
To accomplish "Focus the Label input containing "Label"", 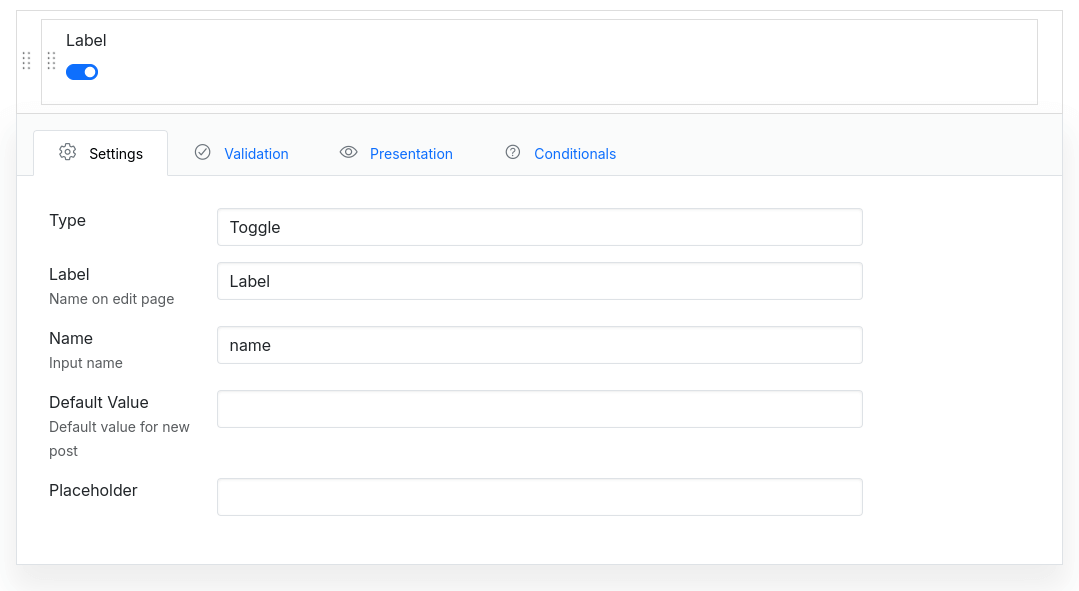I will click(x=539, y=281).
